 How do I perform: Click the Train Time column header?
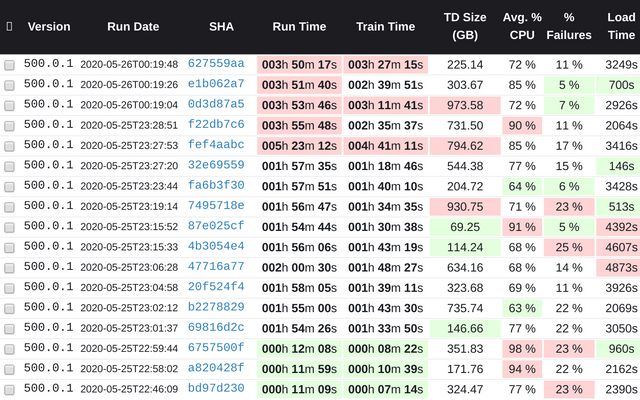385,27
